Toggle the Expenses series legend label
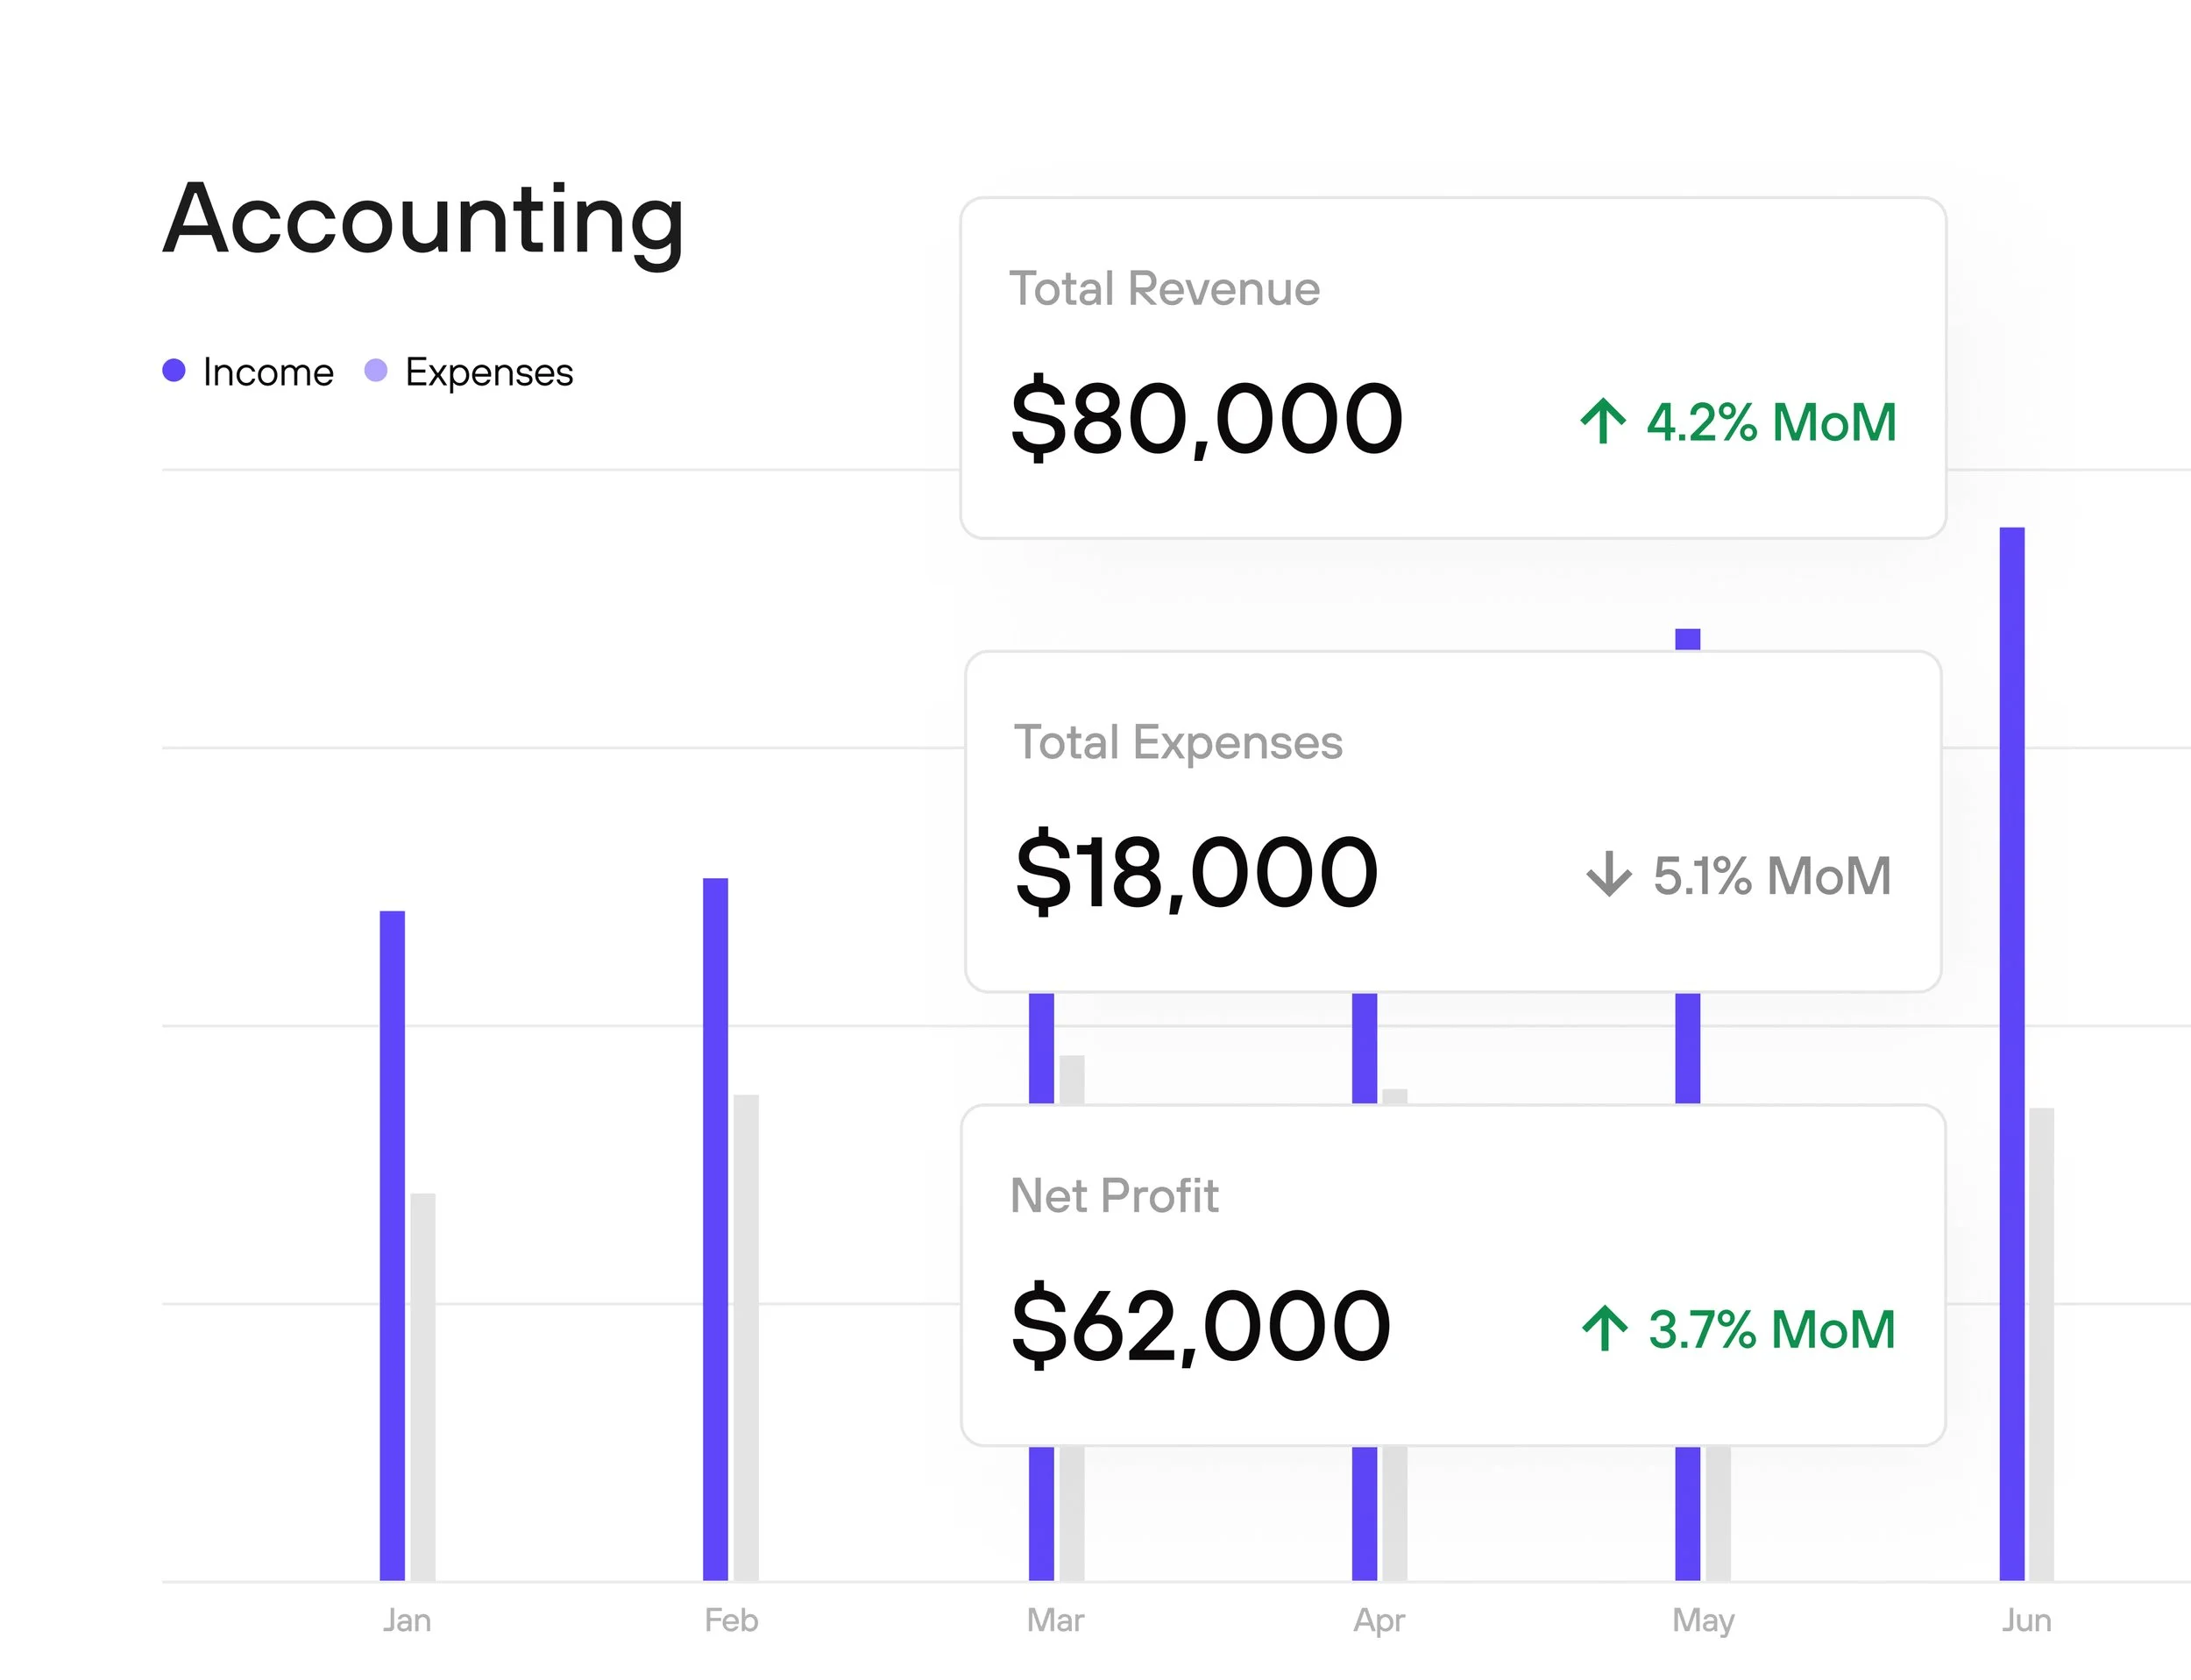This screenshot has width=2191, height=1680. (489, 372)
